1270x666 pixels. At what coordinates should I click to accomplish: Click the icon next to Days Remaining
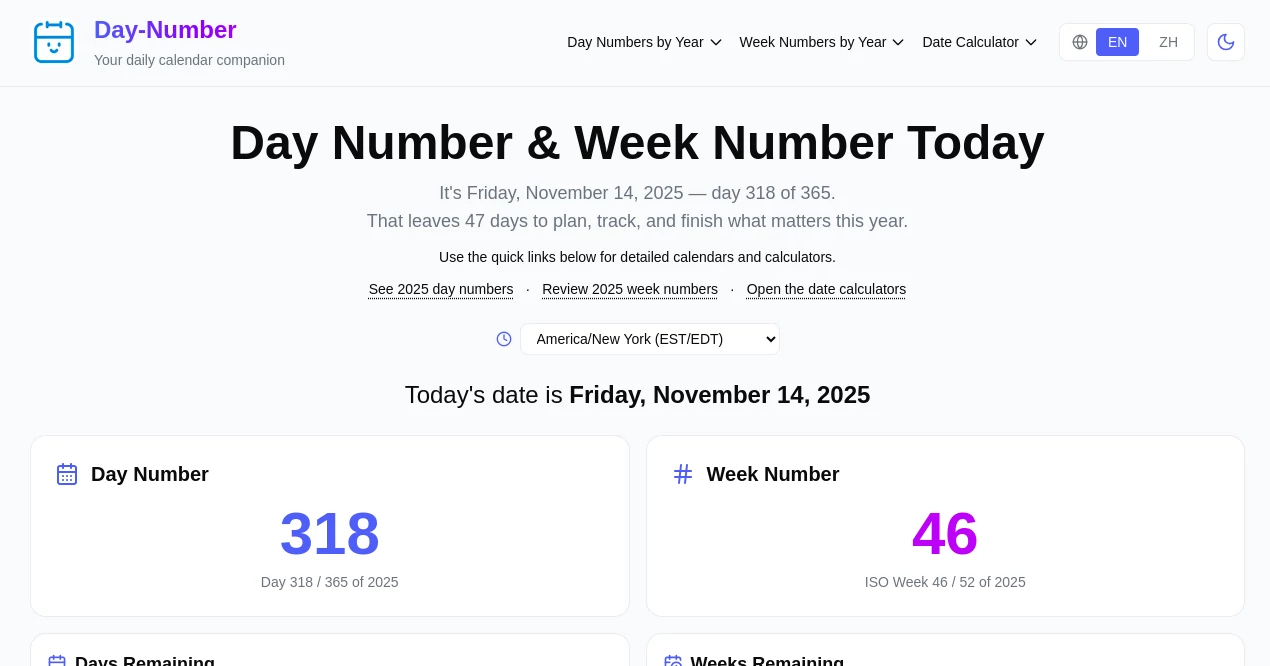click(57, 661)
